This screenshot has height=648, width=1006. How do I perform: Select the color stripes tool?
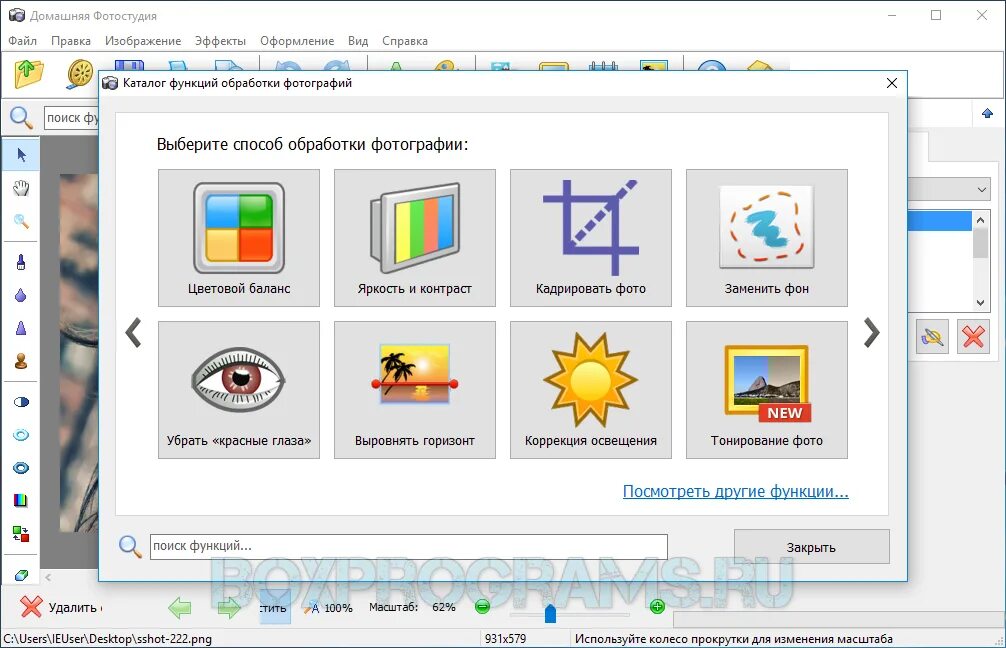[21, 500]
